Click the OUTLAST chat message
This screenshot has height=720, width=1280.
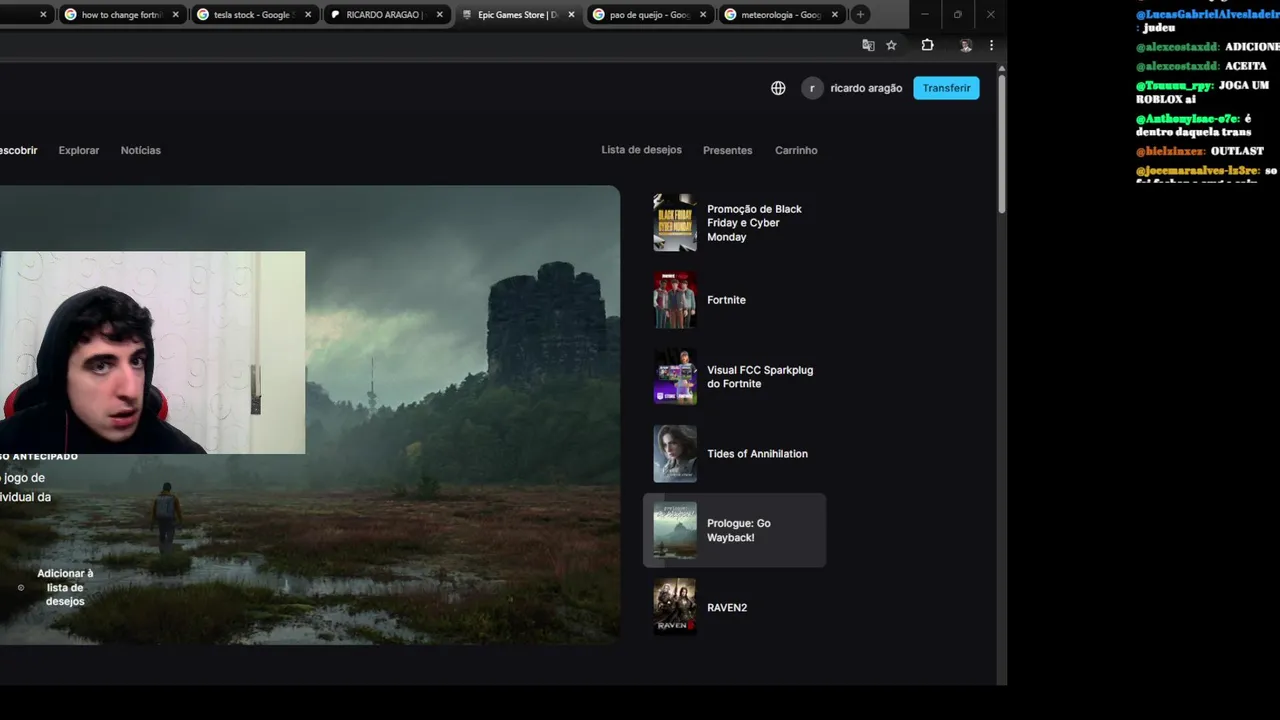coord(1200,151)
